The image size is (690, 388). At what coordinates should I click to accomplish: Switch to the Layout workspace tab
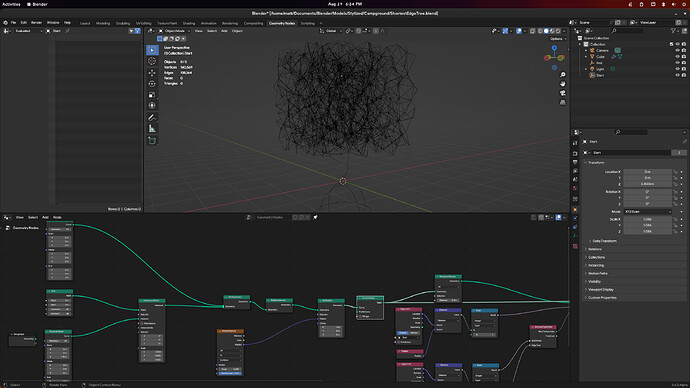[85, 23]
